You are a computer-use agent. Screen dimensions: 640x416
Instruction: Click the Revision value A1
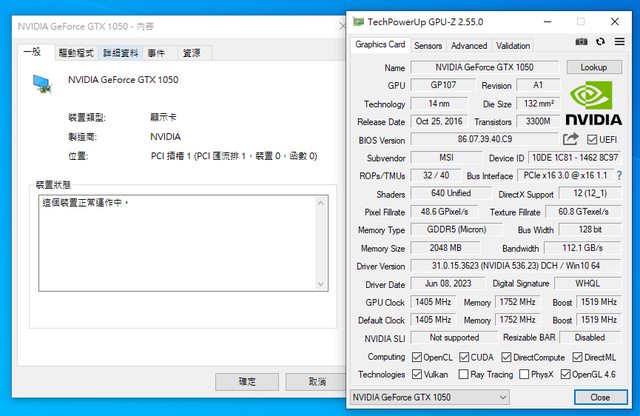click(x=538, y=85)
